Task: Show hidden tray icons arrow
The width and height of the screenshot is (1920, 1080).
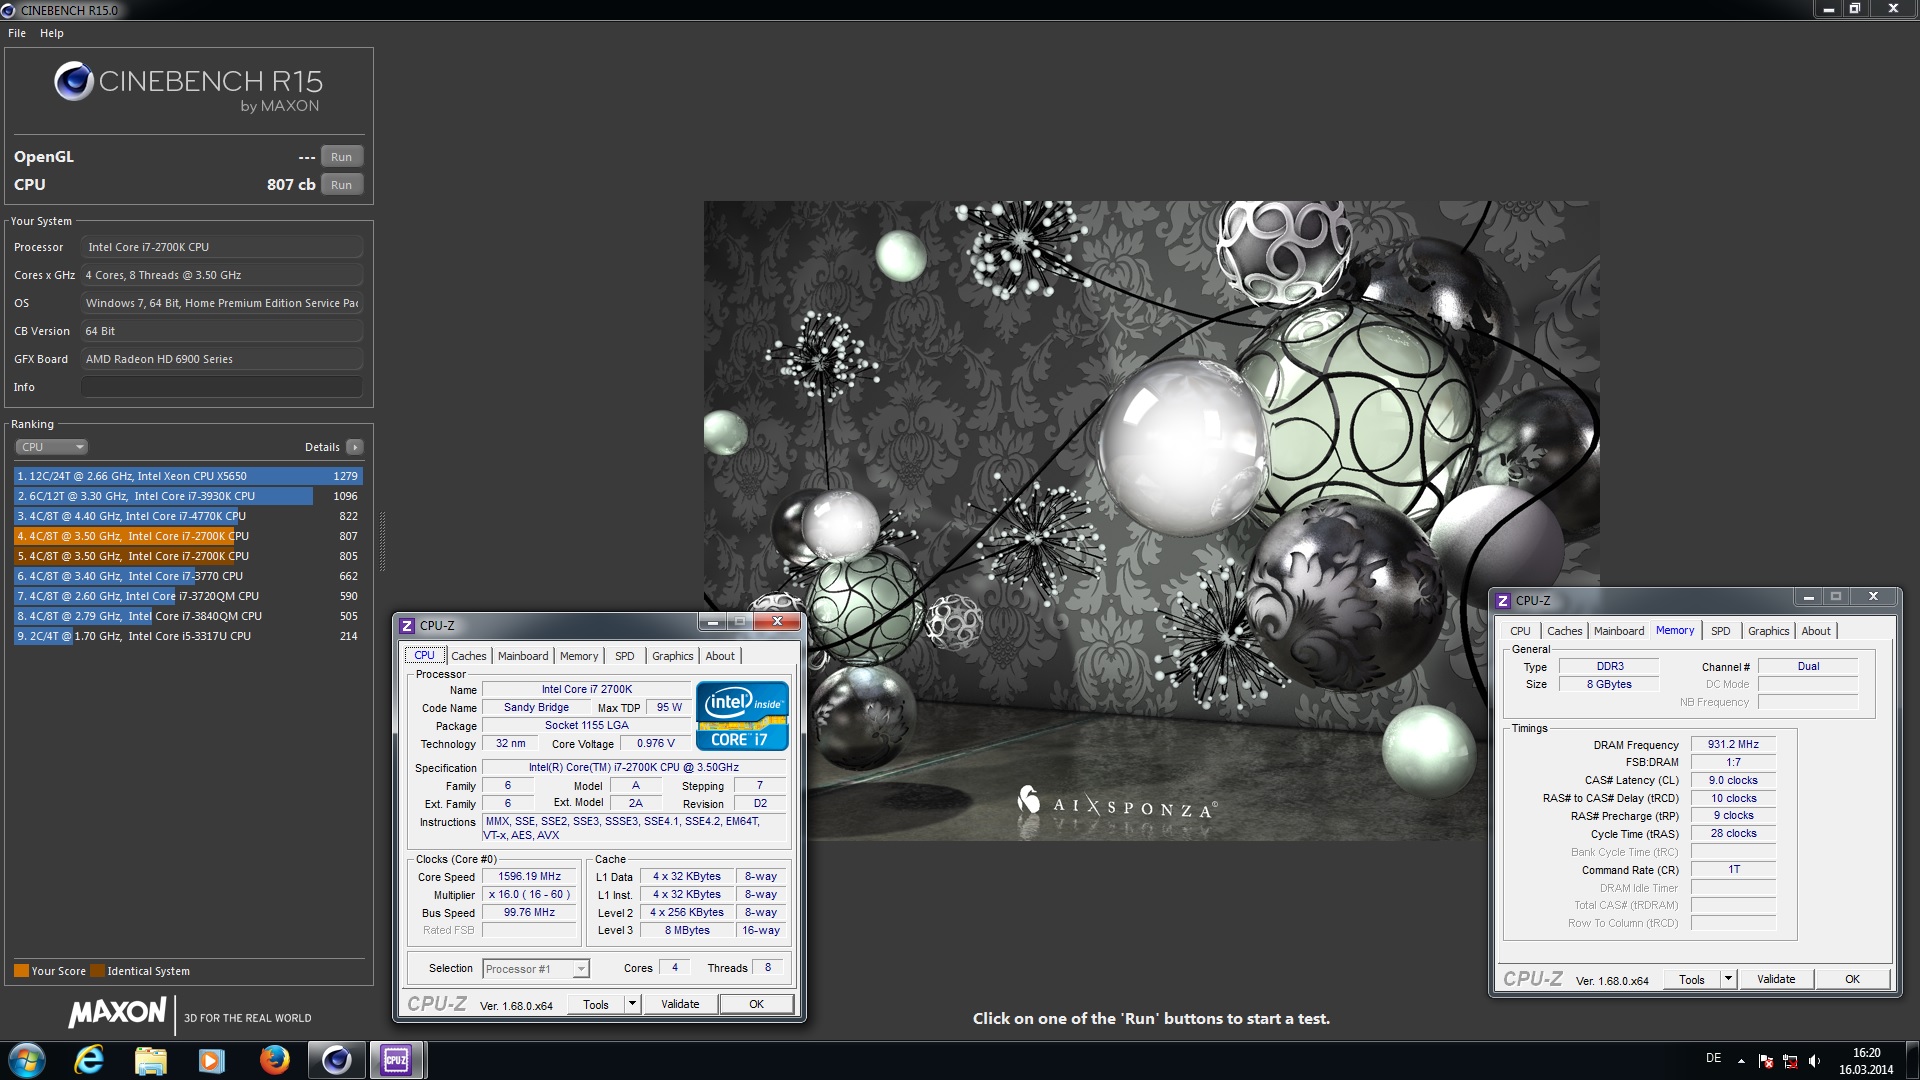Action: click(x=1741, y=1061)
